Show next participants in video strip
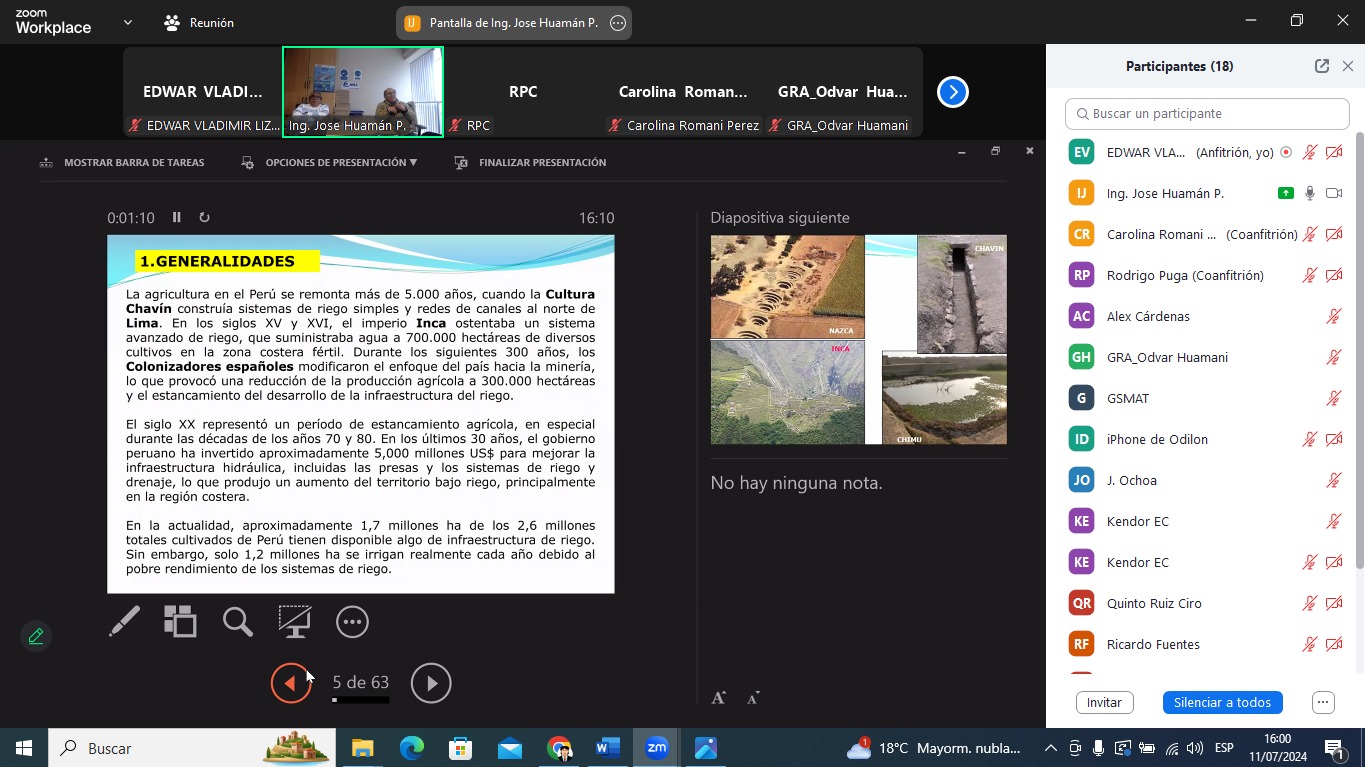Viewport: 1365px width, 767px height. point(952,92)
